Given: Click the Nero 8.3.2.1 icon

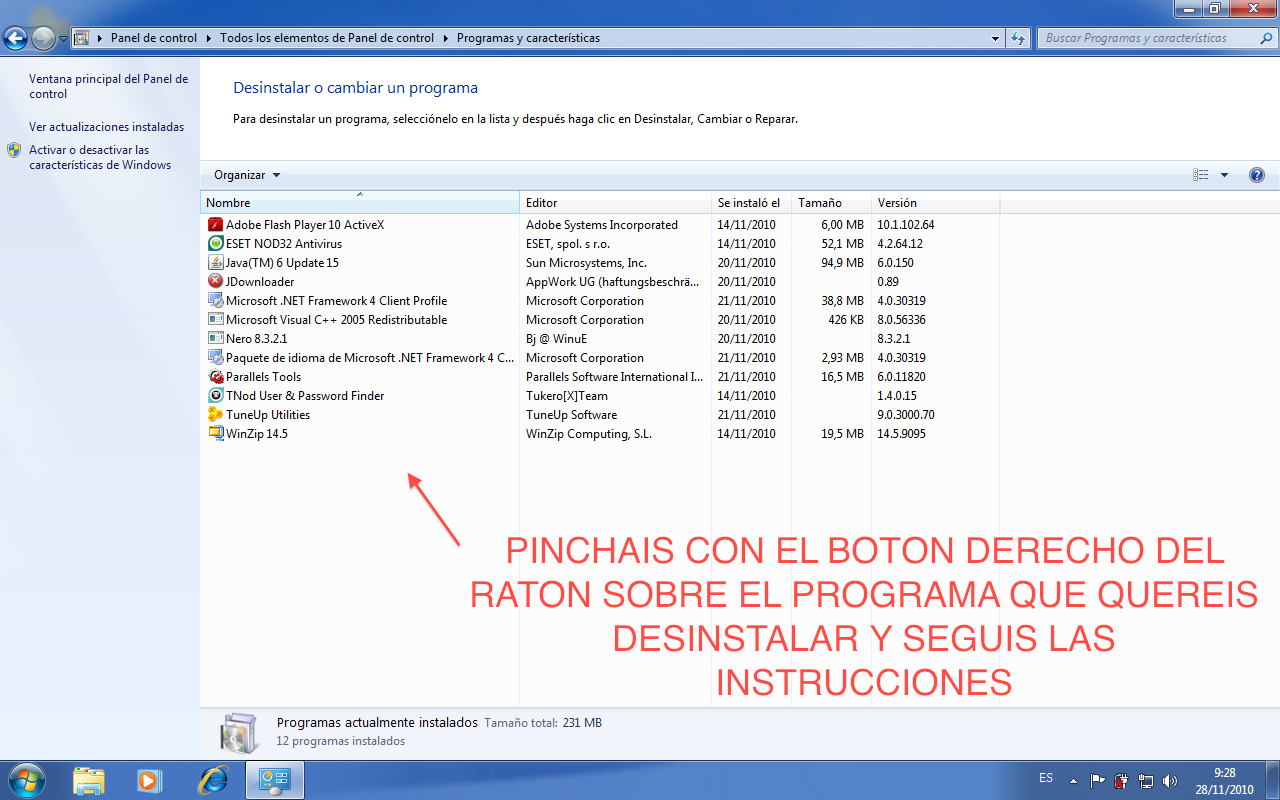Looking at the screenshot, I should coord(216,338).
